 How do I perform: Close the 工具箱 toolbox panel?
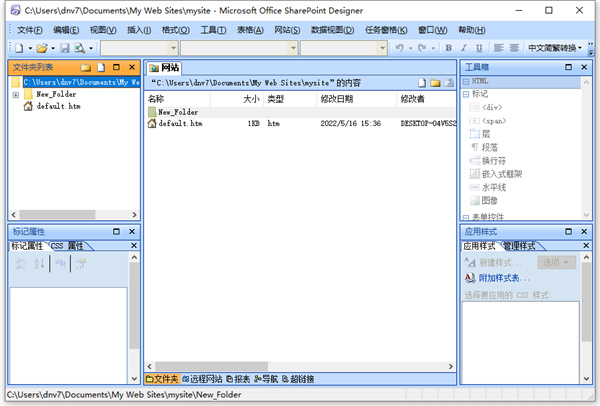click(584, 67)
